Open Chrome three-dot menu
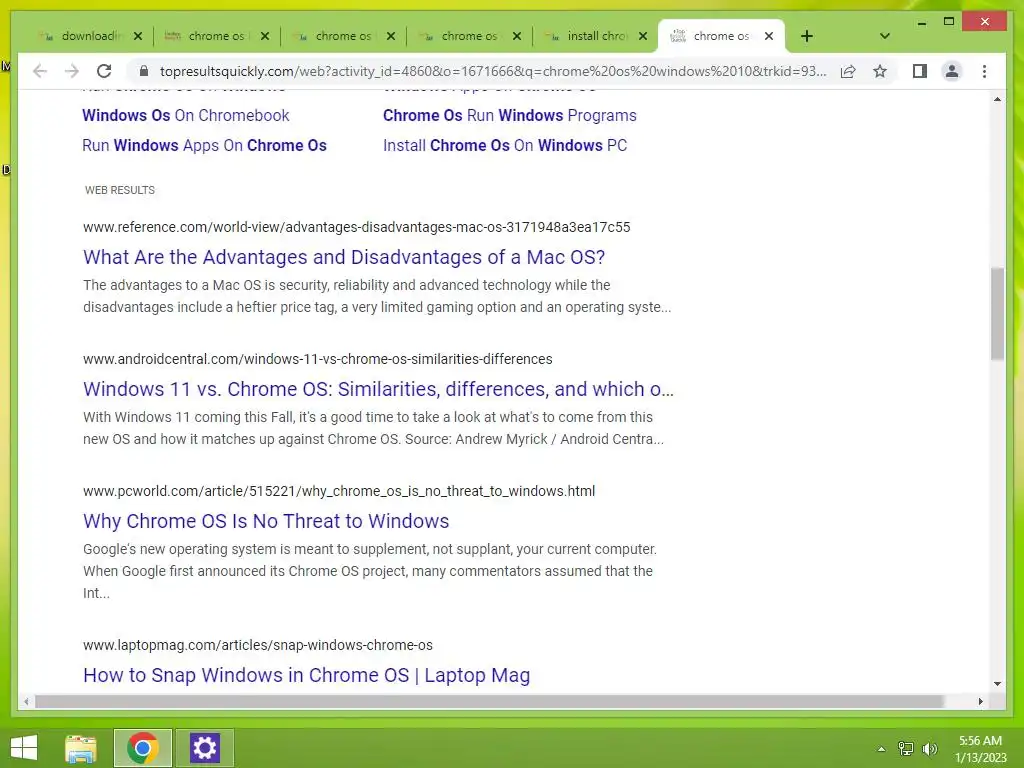 (984, 71)
